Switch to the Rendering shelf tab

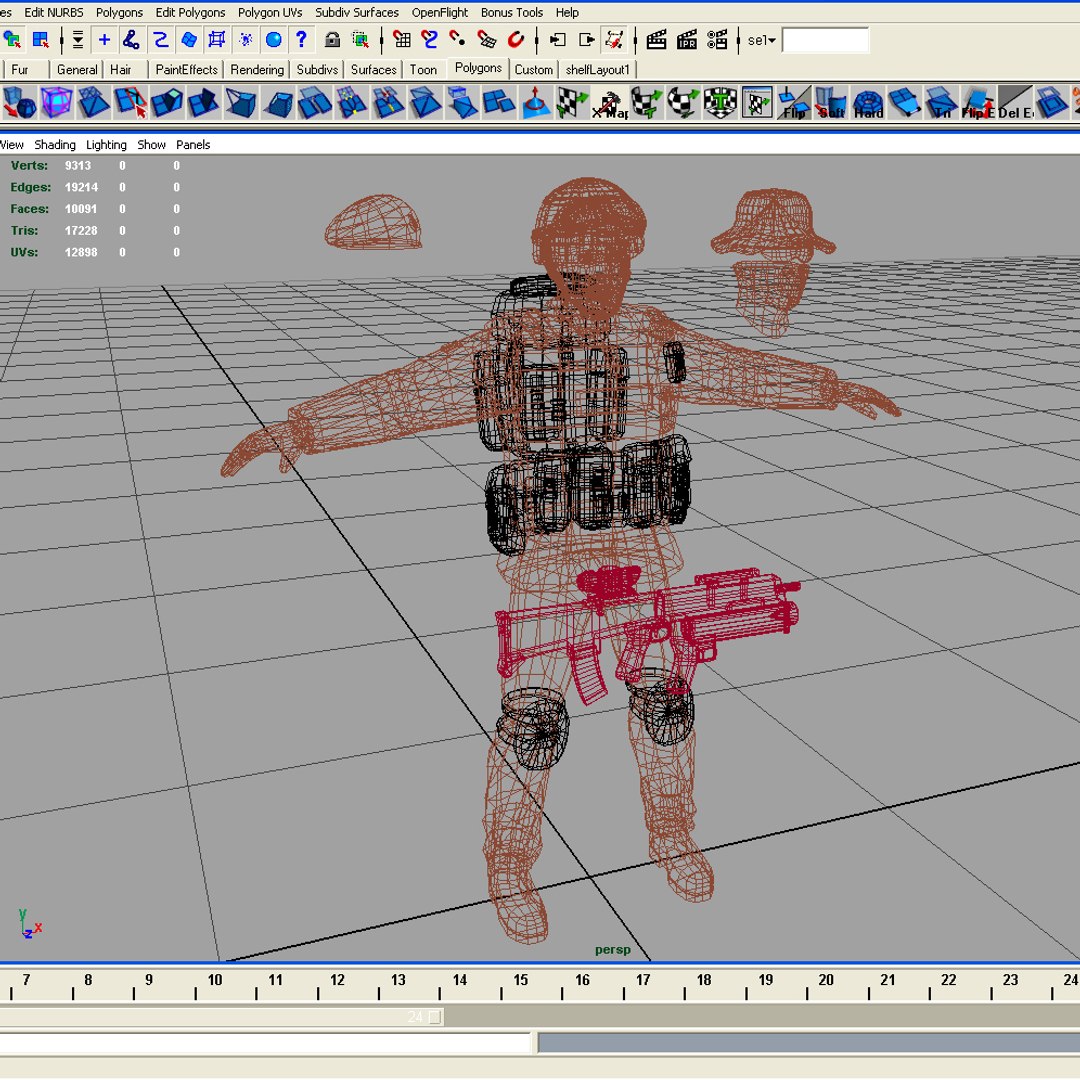pyautogui.click(x=257, y=70)
